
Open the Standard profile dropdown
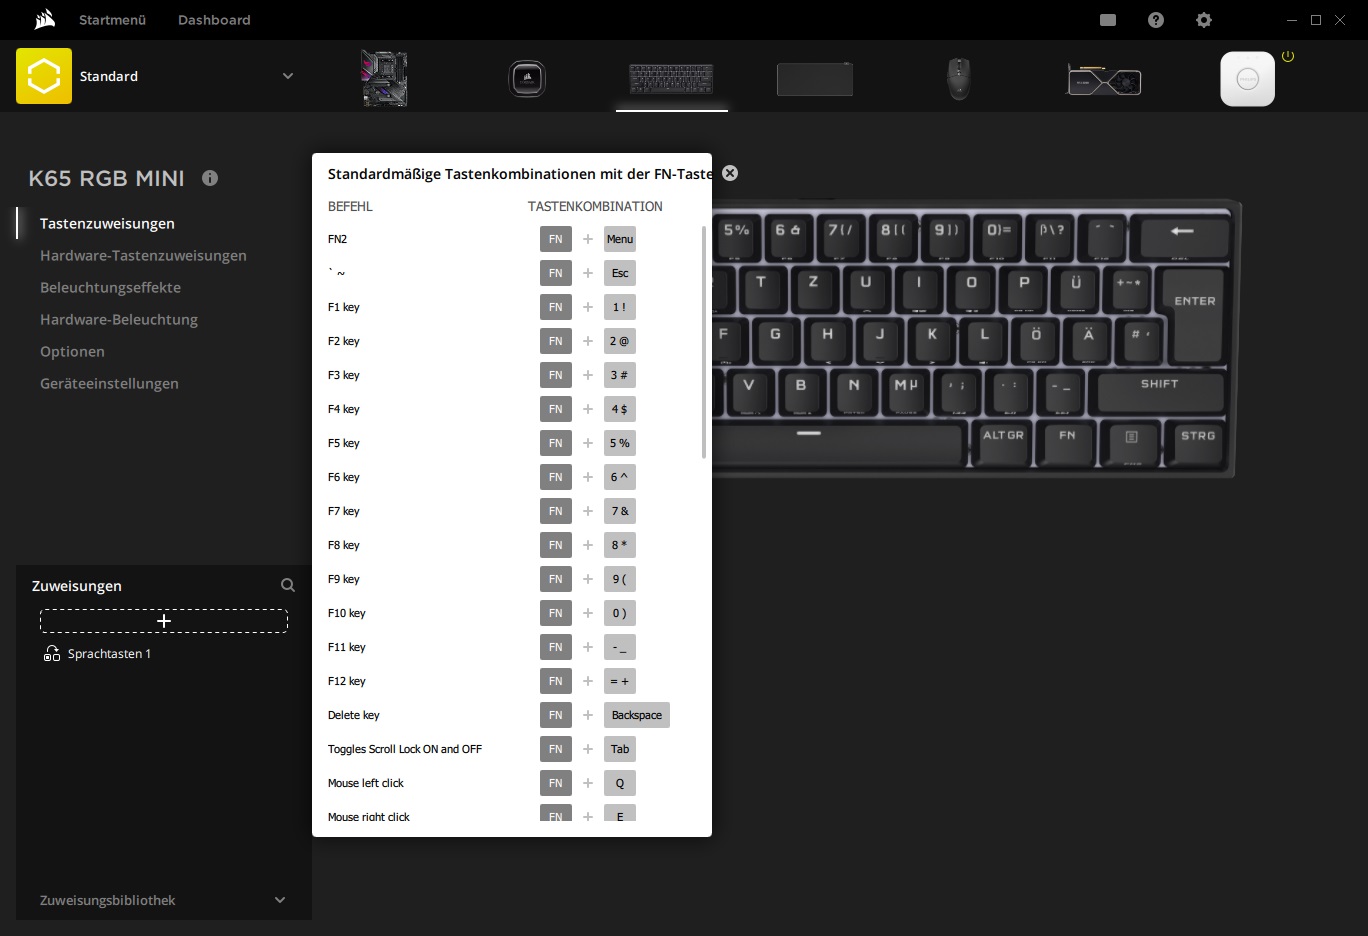[x=288, y=76]
